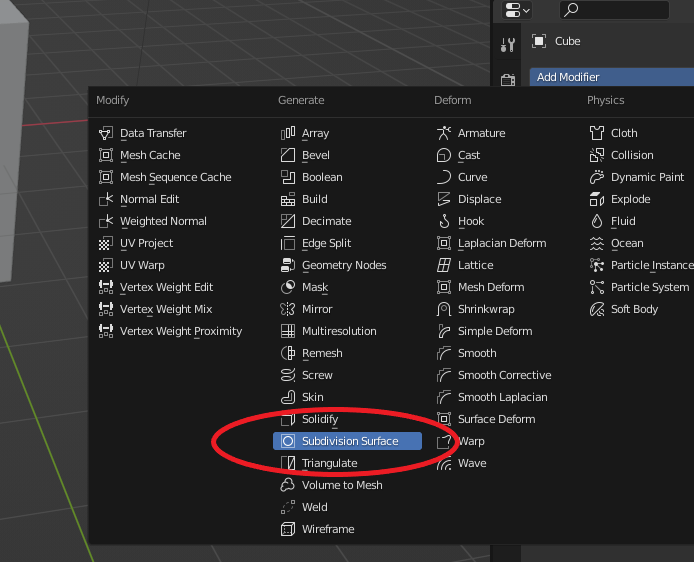
Task: Click the Mask modifier icon
Action: coord(288,287)
